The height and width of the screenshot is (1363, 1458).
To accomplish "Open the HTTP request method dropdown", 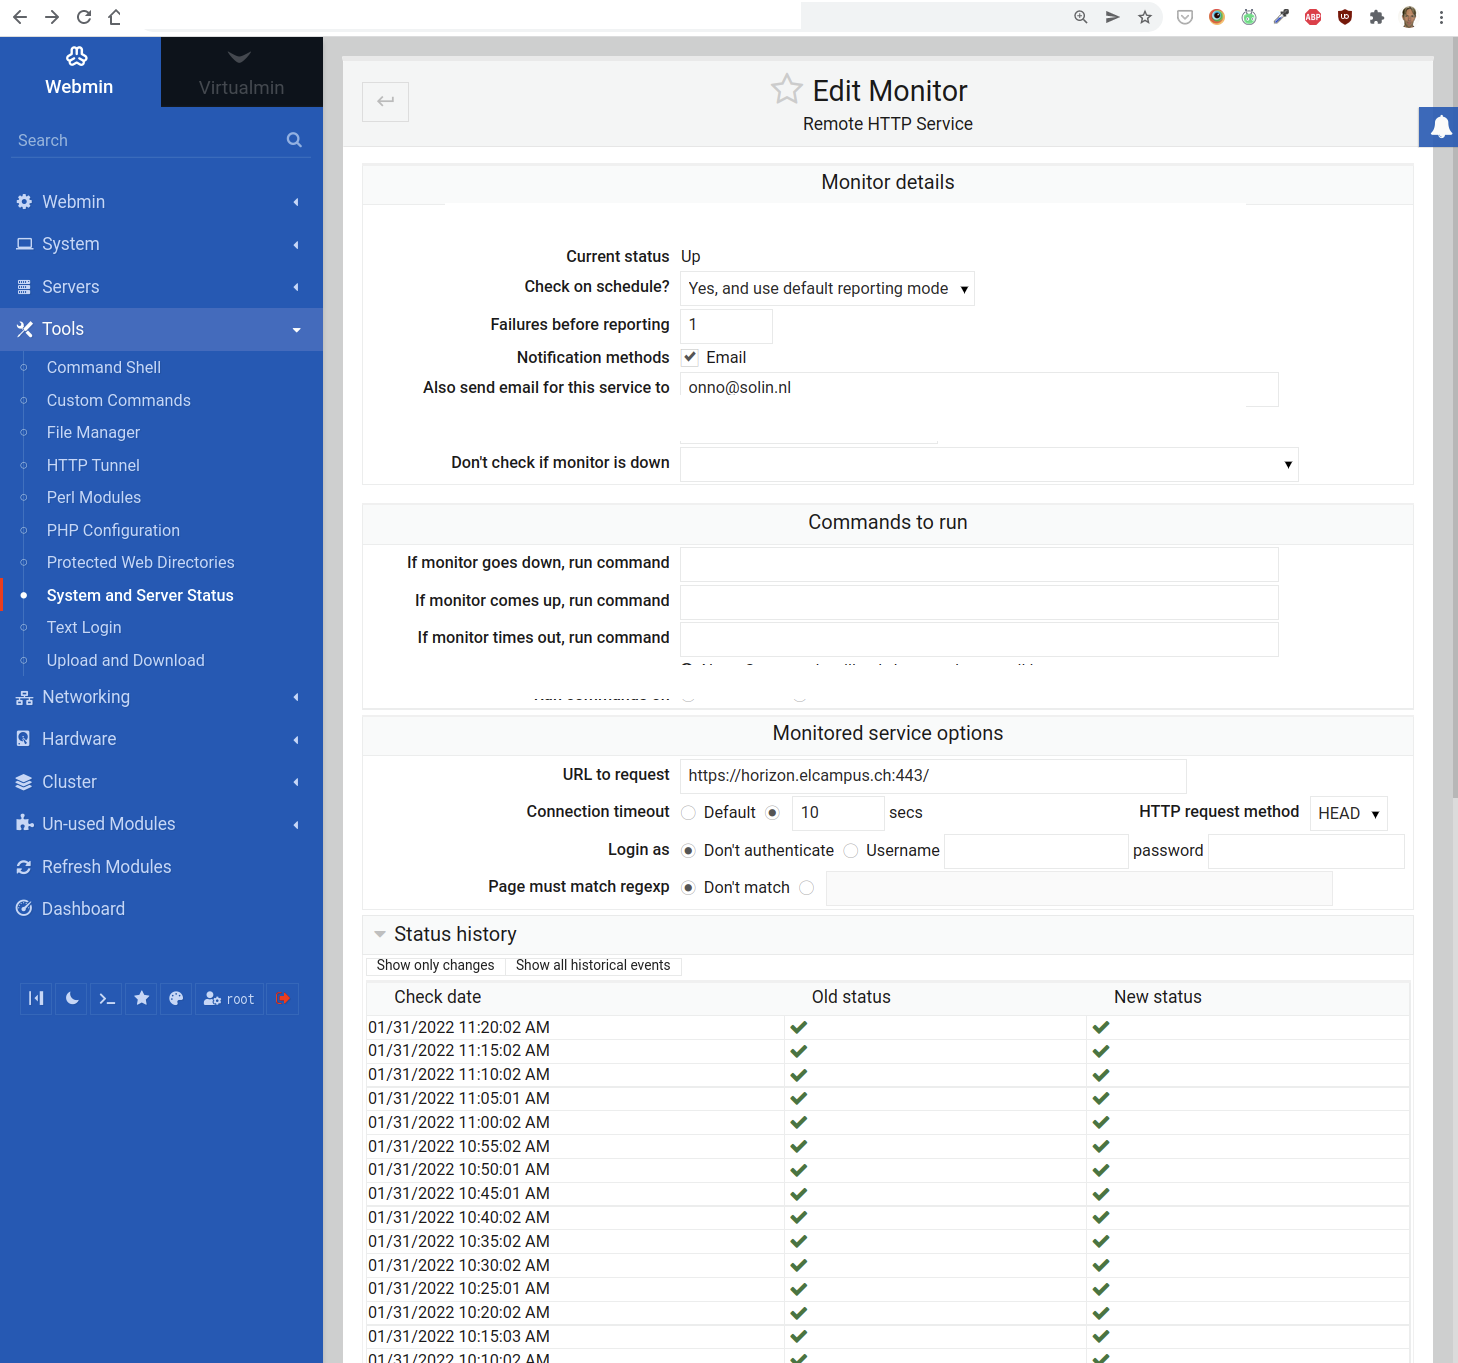I will click(x=1347, y=814).
